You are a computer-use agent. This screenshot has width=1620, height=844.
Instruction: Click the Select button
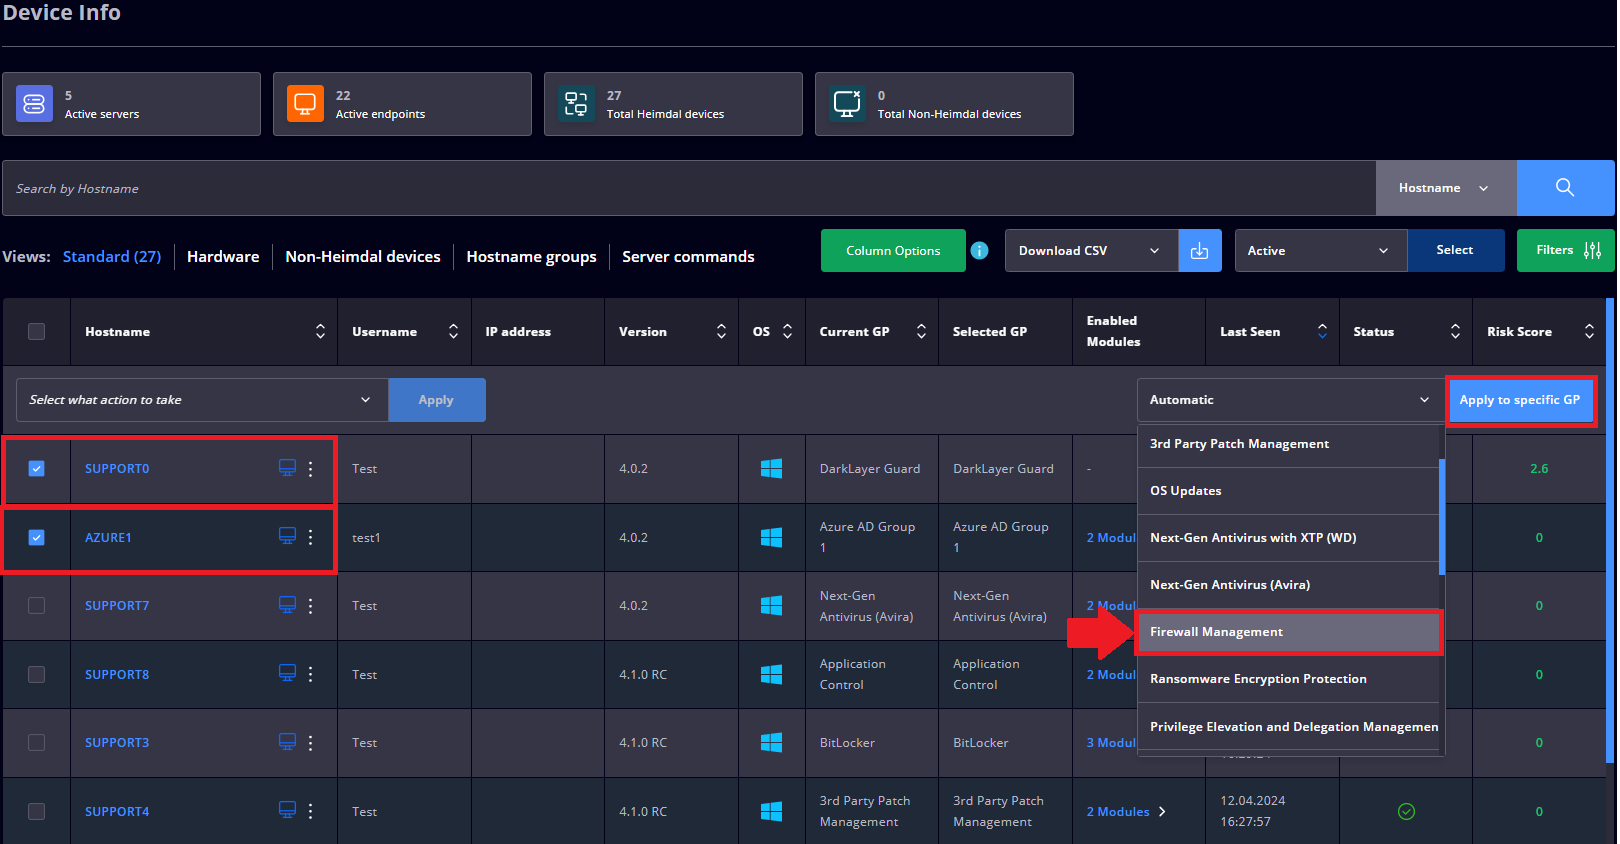click(1455, 250)
